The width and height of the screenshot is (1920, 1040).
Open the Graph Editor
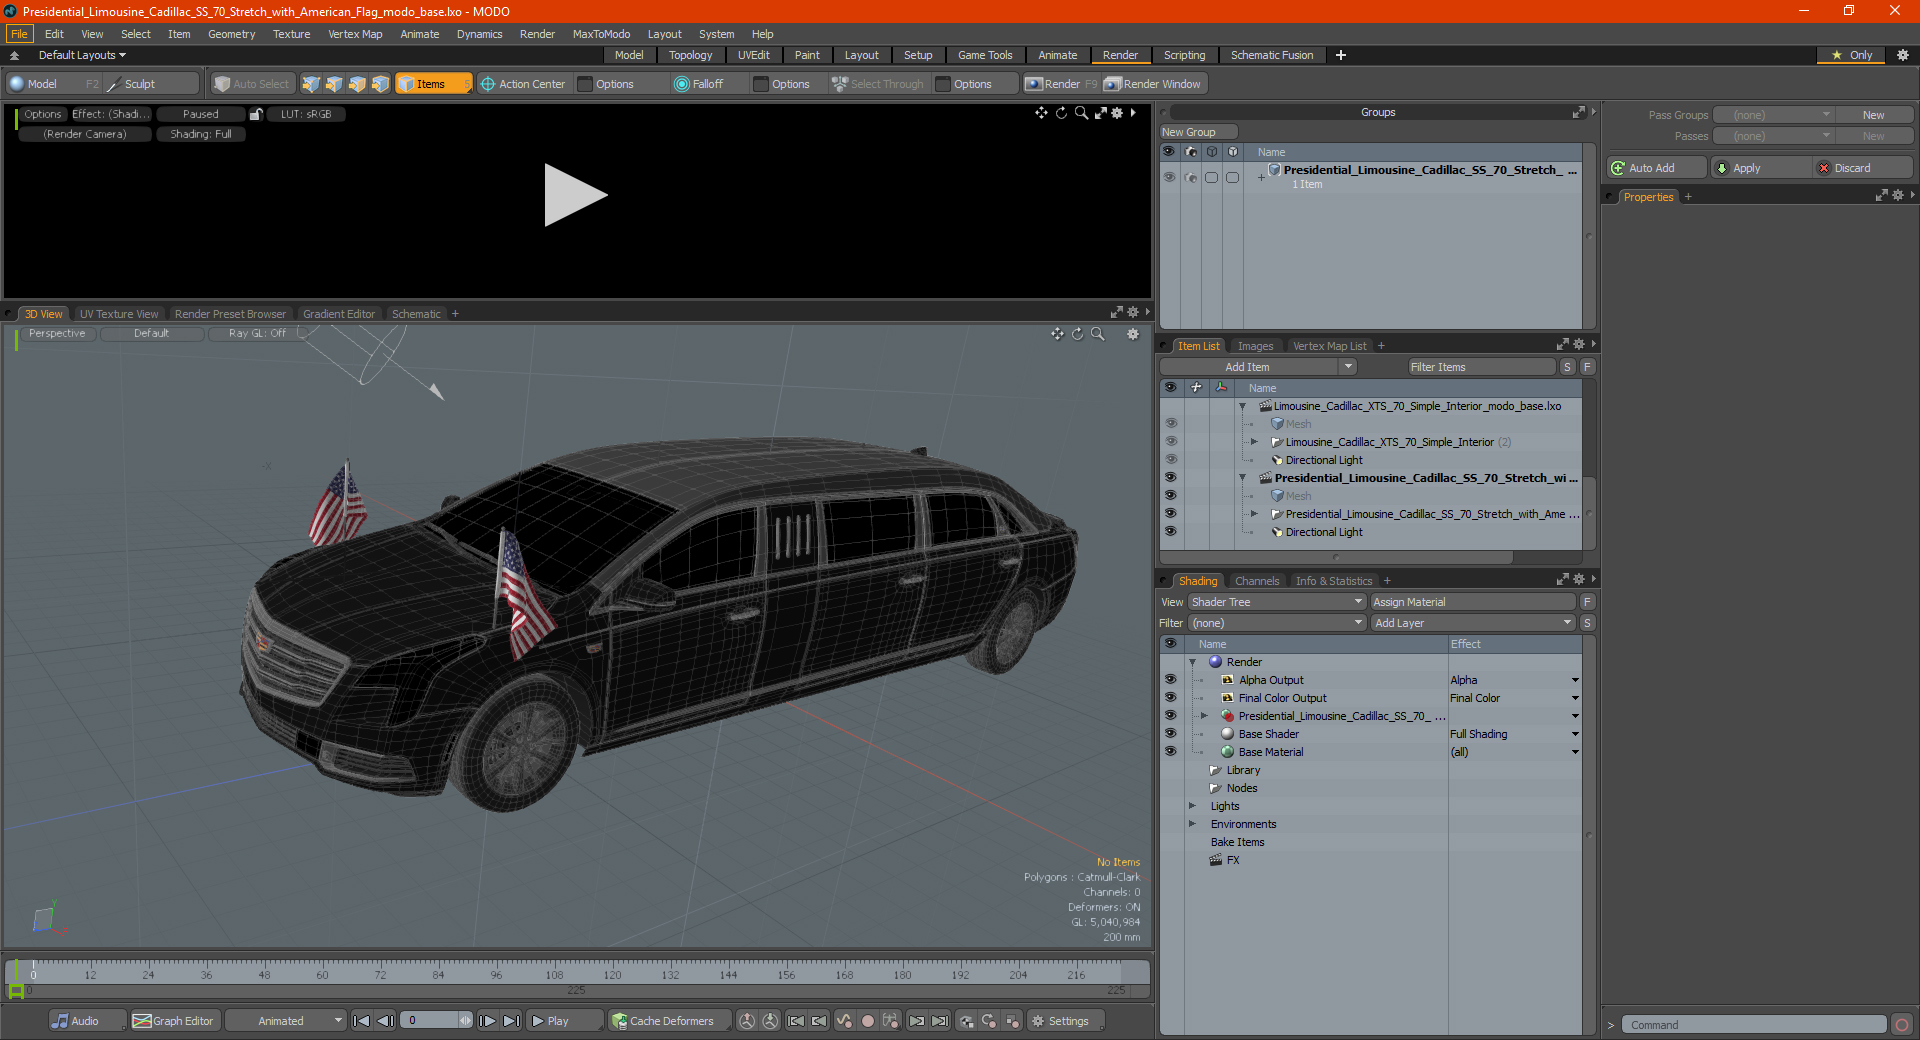click(174, 1021)
